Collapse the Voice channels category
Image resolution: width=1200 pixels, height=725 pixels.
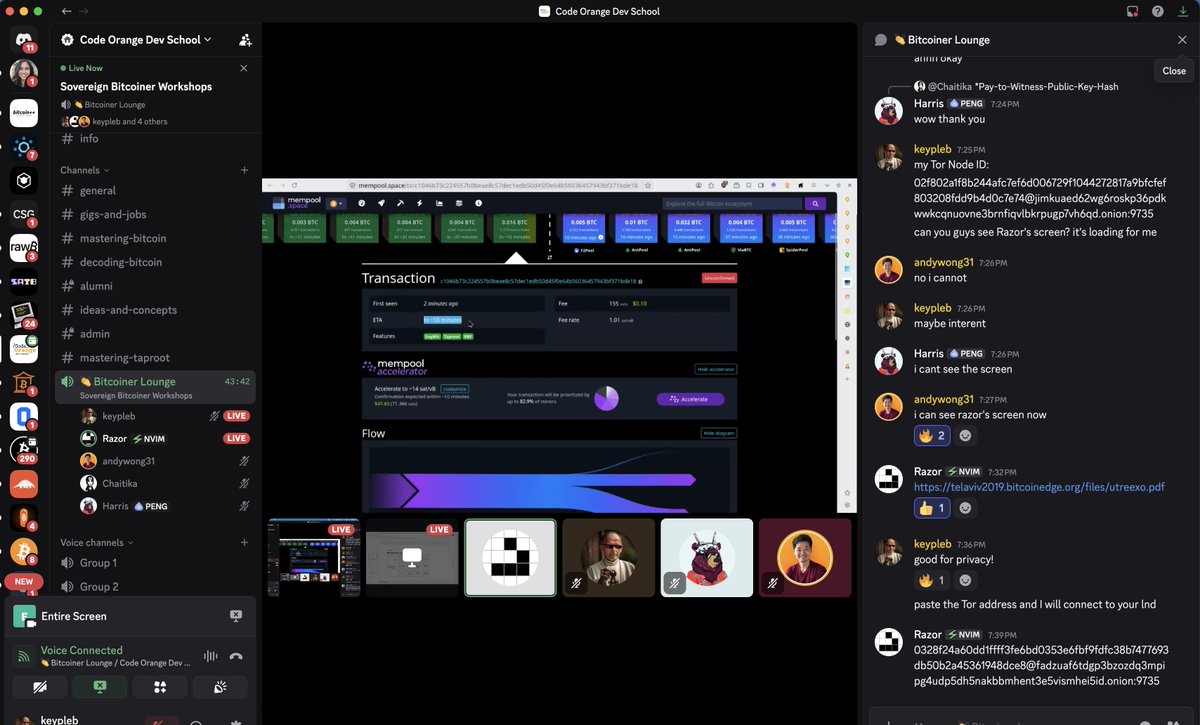[x=98, y=542]
